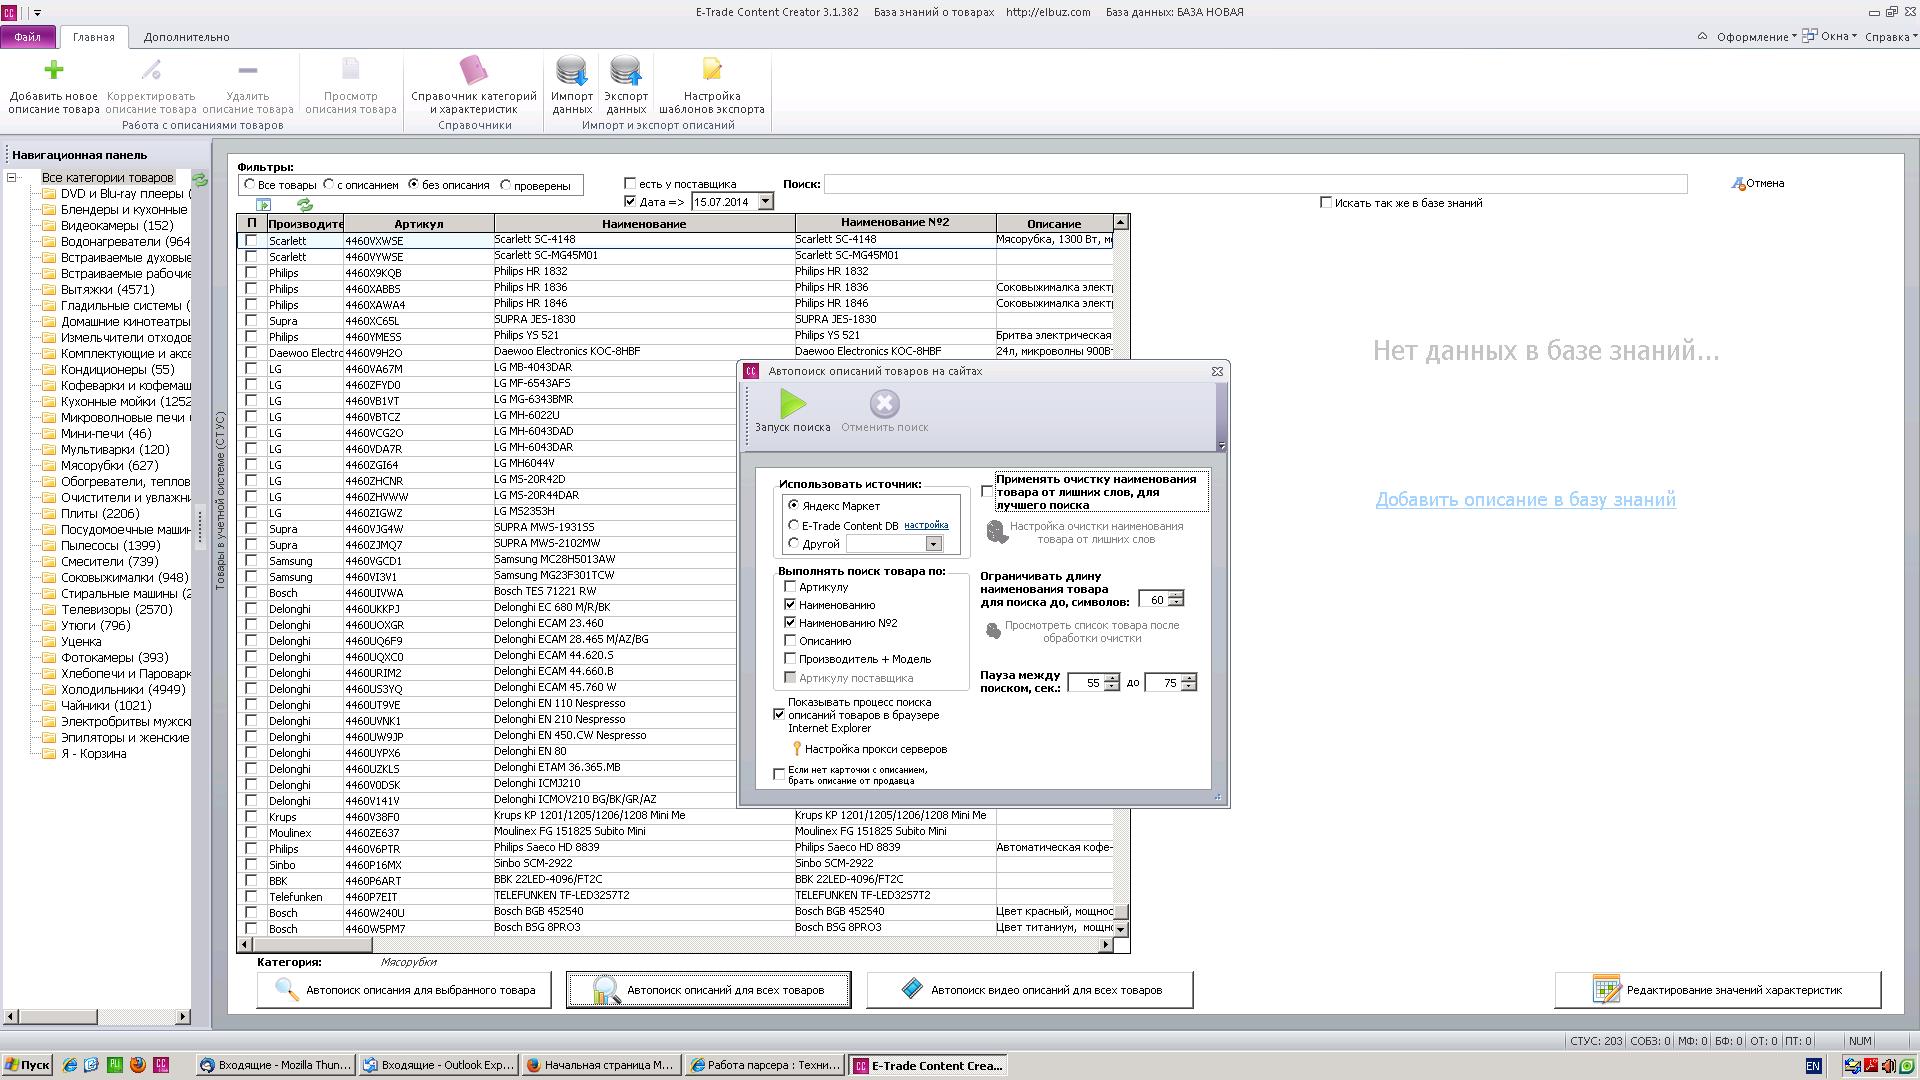Open the date dropdown showing 15.07.2014

click(765, 202)
